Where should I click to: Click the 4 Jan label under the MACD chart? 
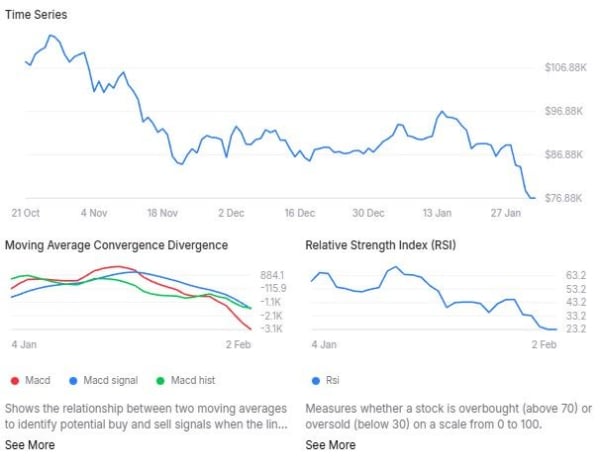(24, 344)
